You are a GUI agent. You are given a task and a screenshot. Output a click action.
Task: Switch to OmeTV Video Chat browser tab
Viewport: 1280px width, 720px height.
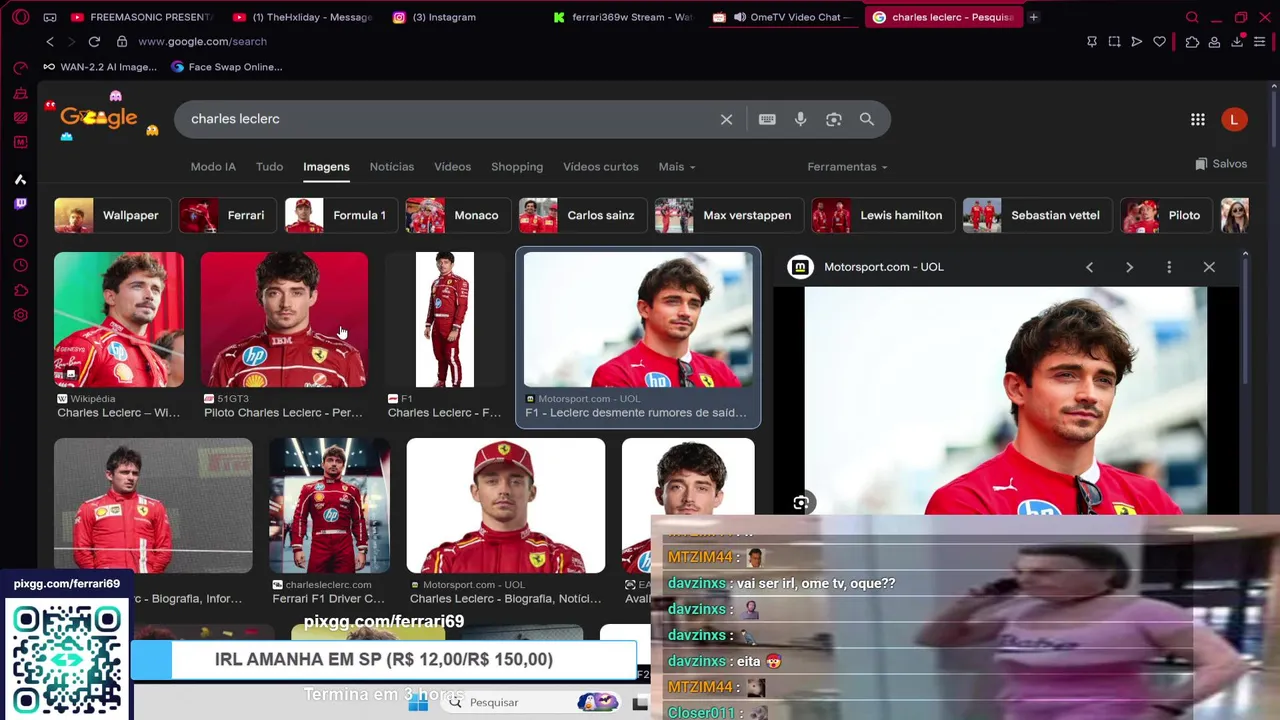click(783, 17)
